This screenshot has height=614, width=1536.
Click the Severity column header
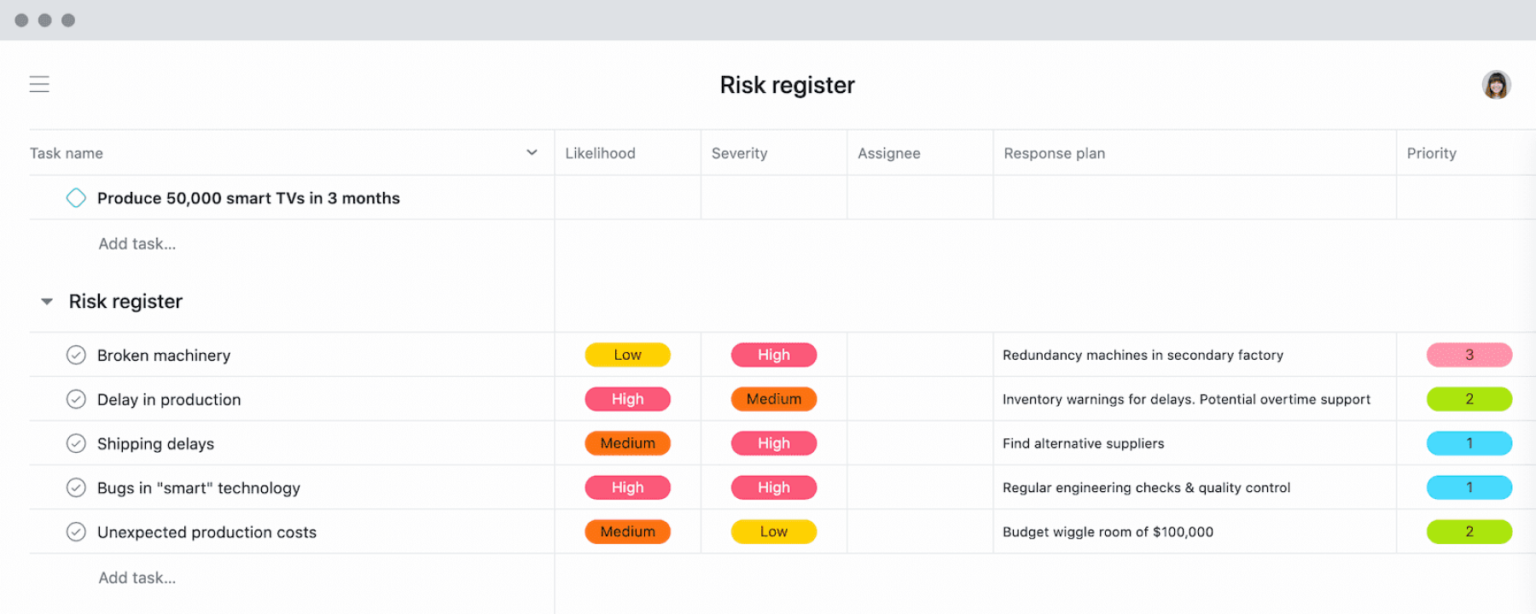[x=739, y=152]
